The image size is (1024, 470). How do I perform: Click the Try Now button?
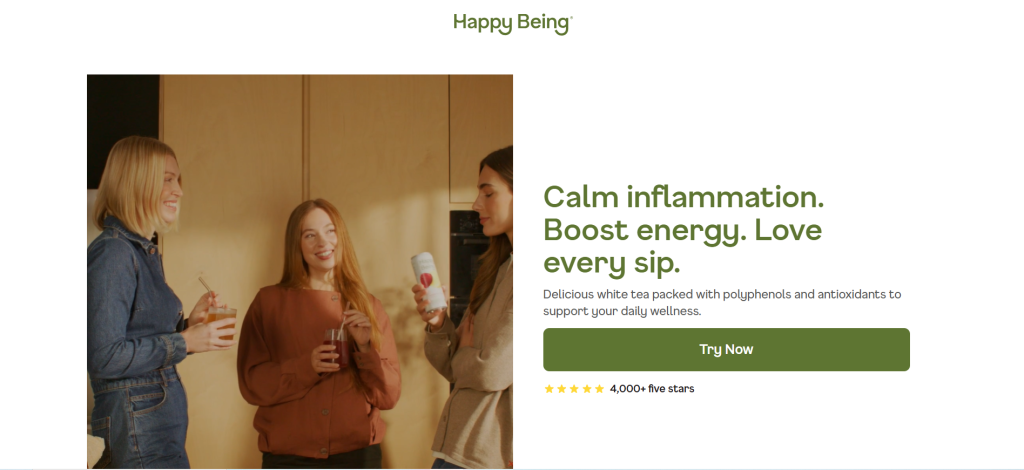point(726,349)
